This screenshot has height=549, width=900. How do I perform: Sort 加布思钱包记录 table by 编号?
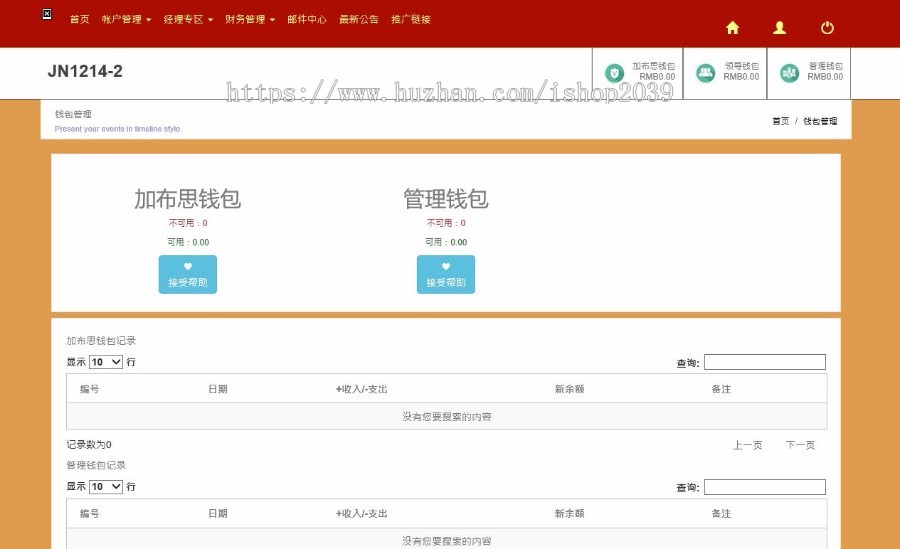click(90, 389)
